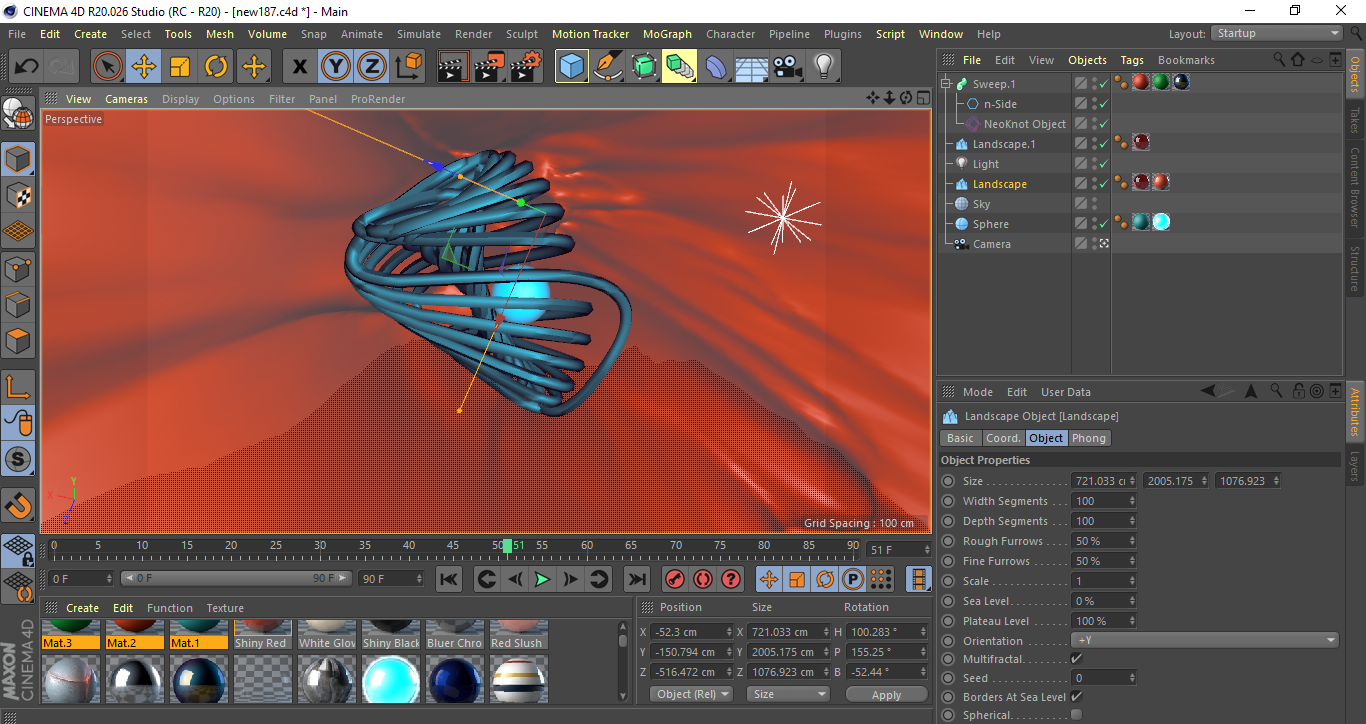1366x724 pixels.
Task: Click the Seed value stepper
Action: (1132, 678)
